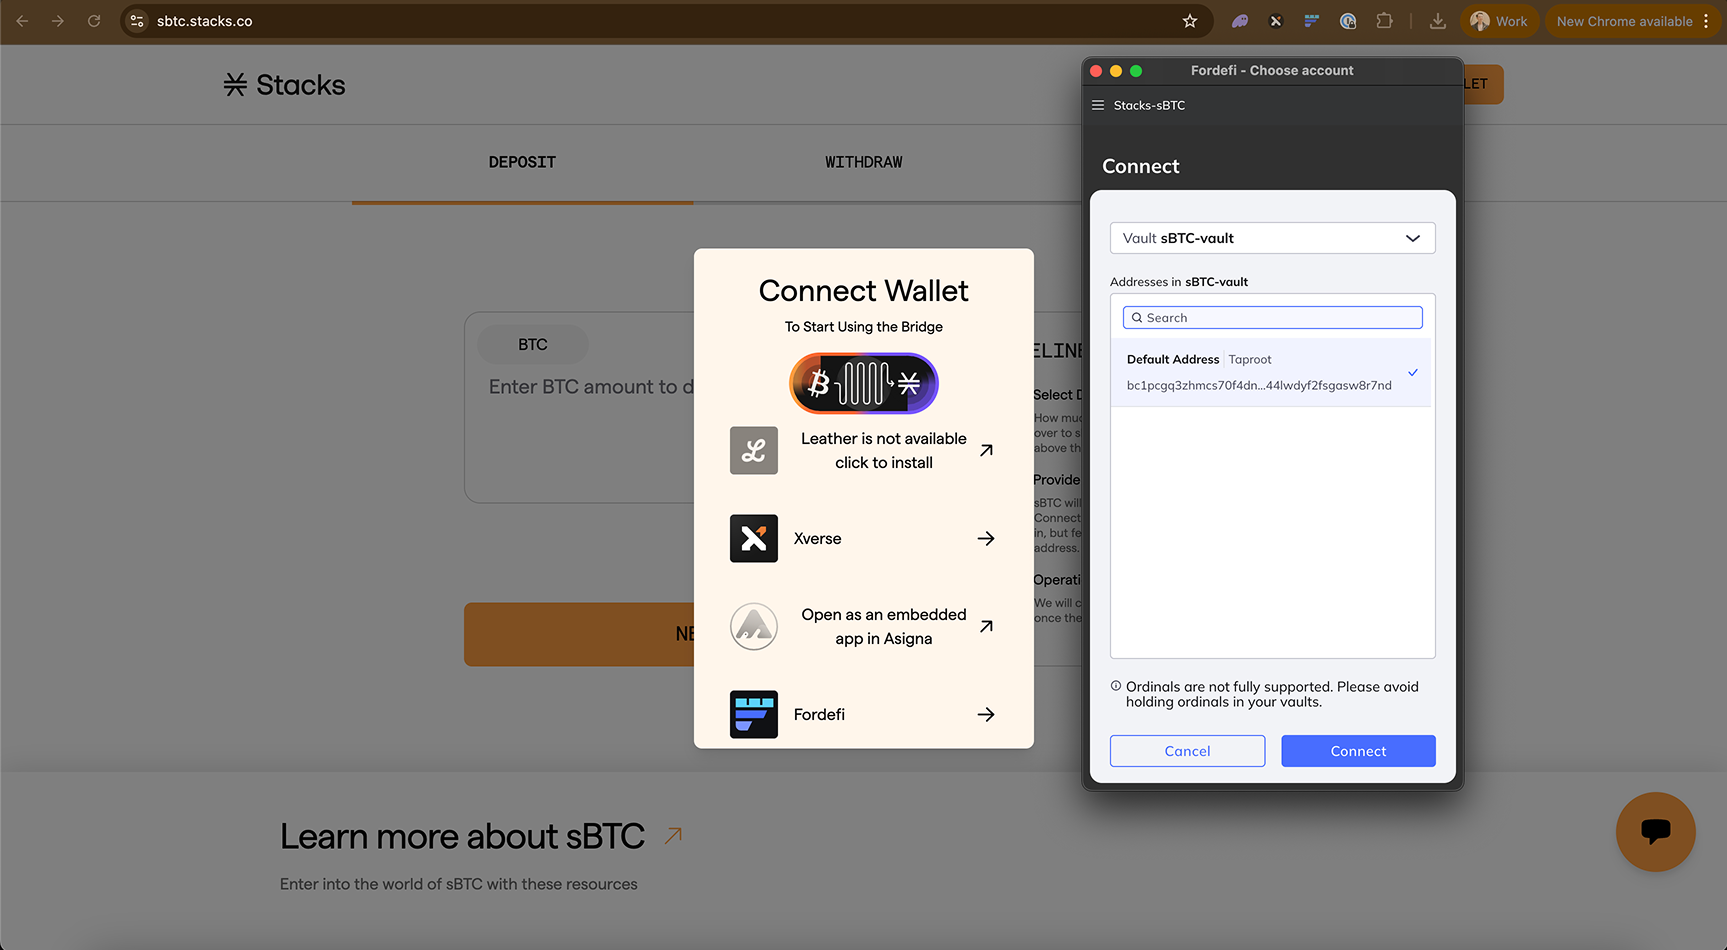This screenshot has width=1727, height=950.
Task: Open Chrome three-dot menu
Action: click(x=1706, y=21)
